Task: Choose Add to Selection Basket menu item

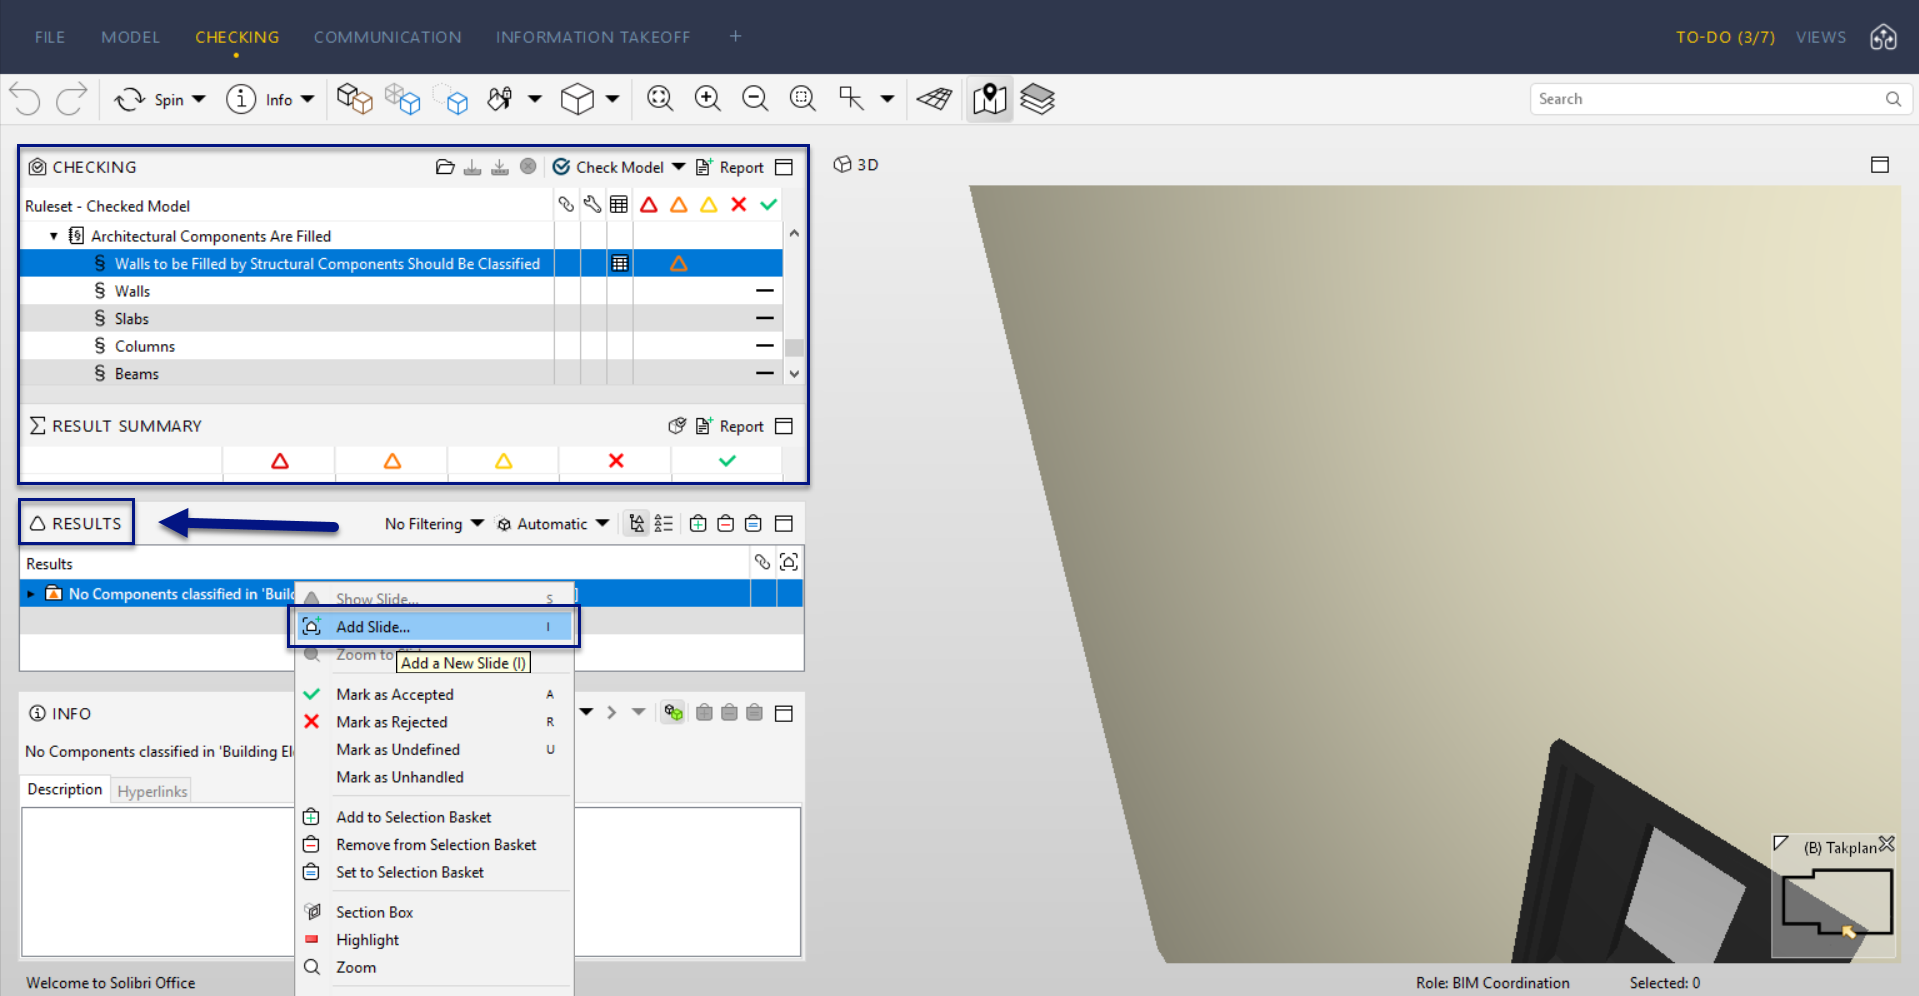Action: coord(434,817)
